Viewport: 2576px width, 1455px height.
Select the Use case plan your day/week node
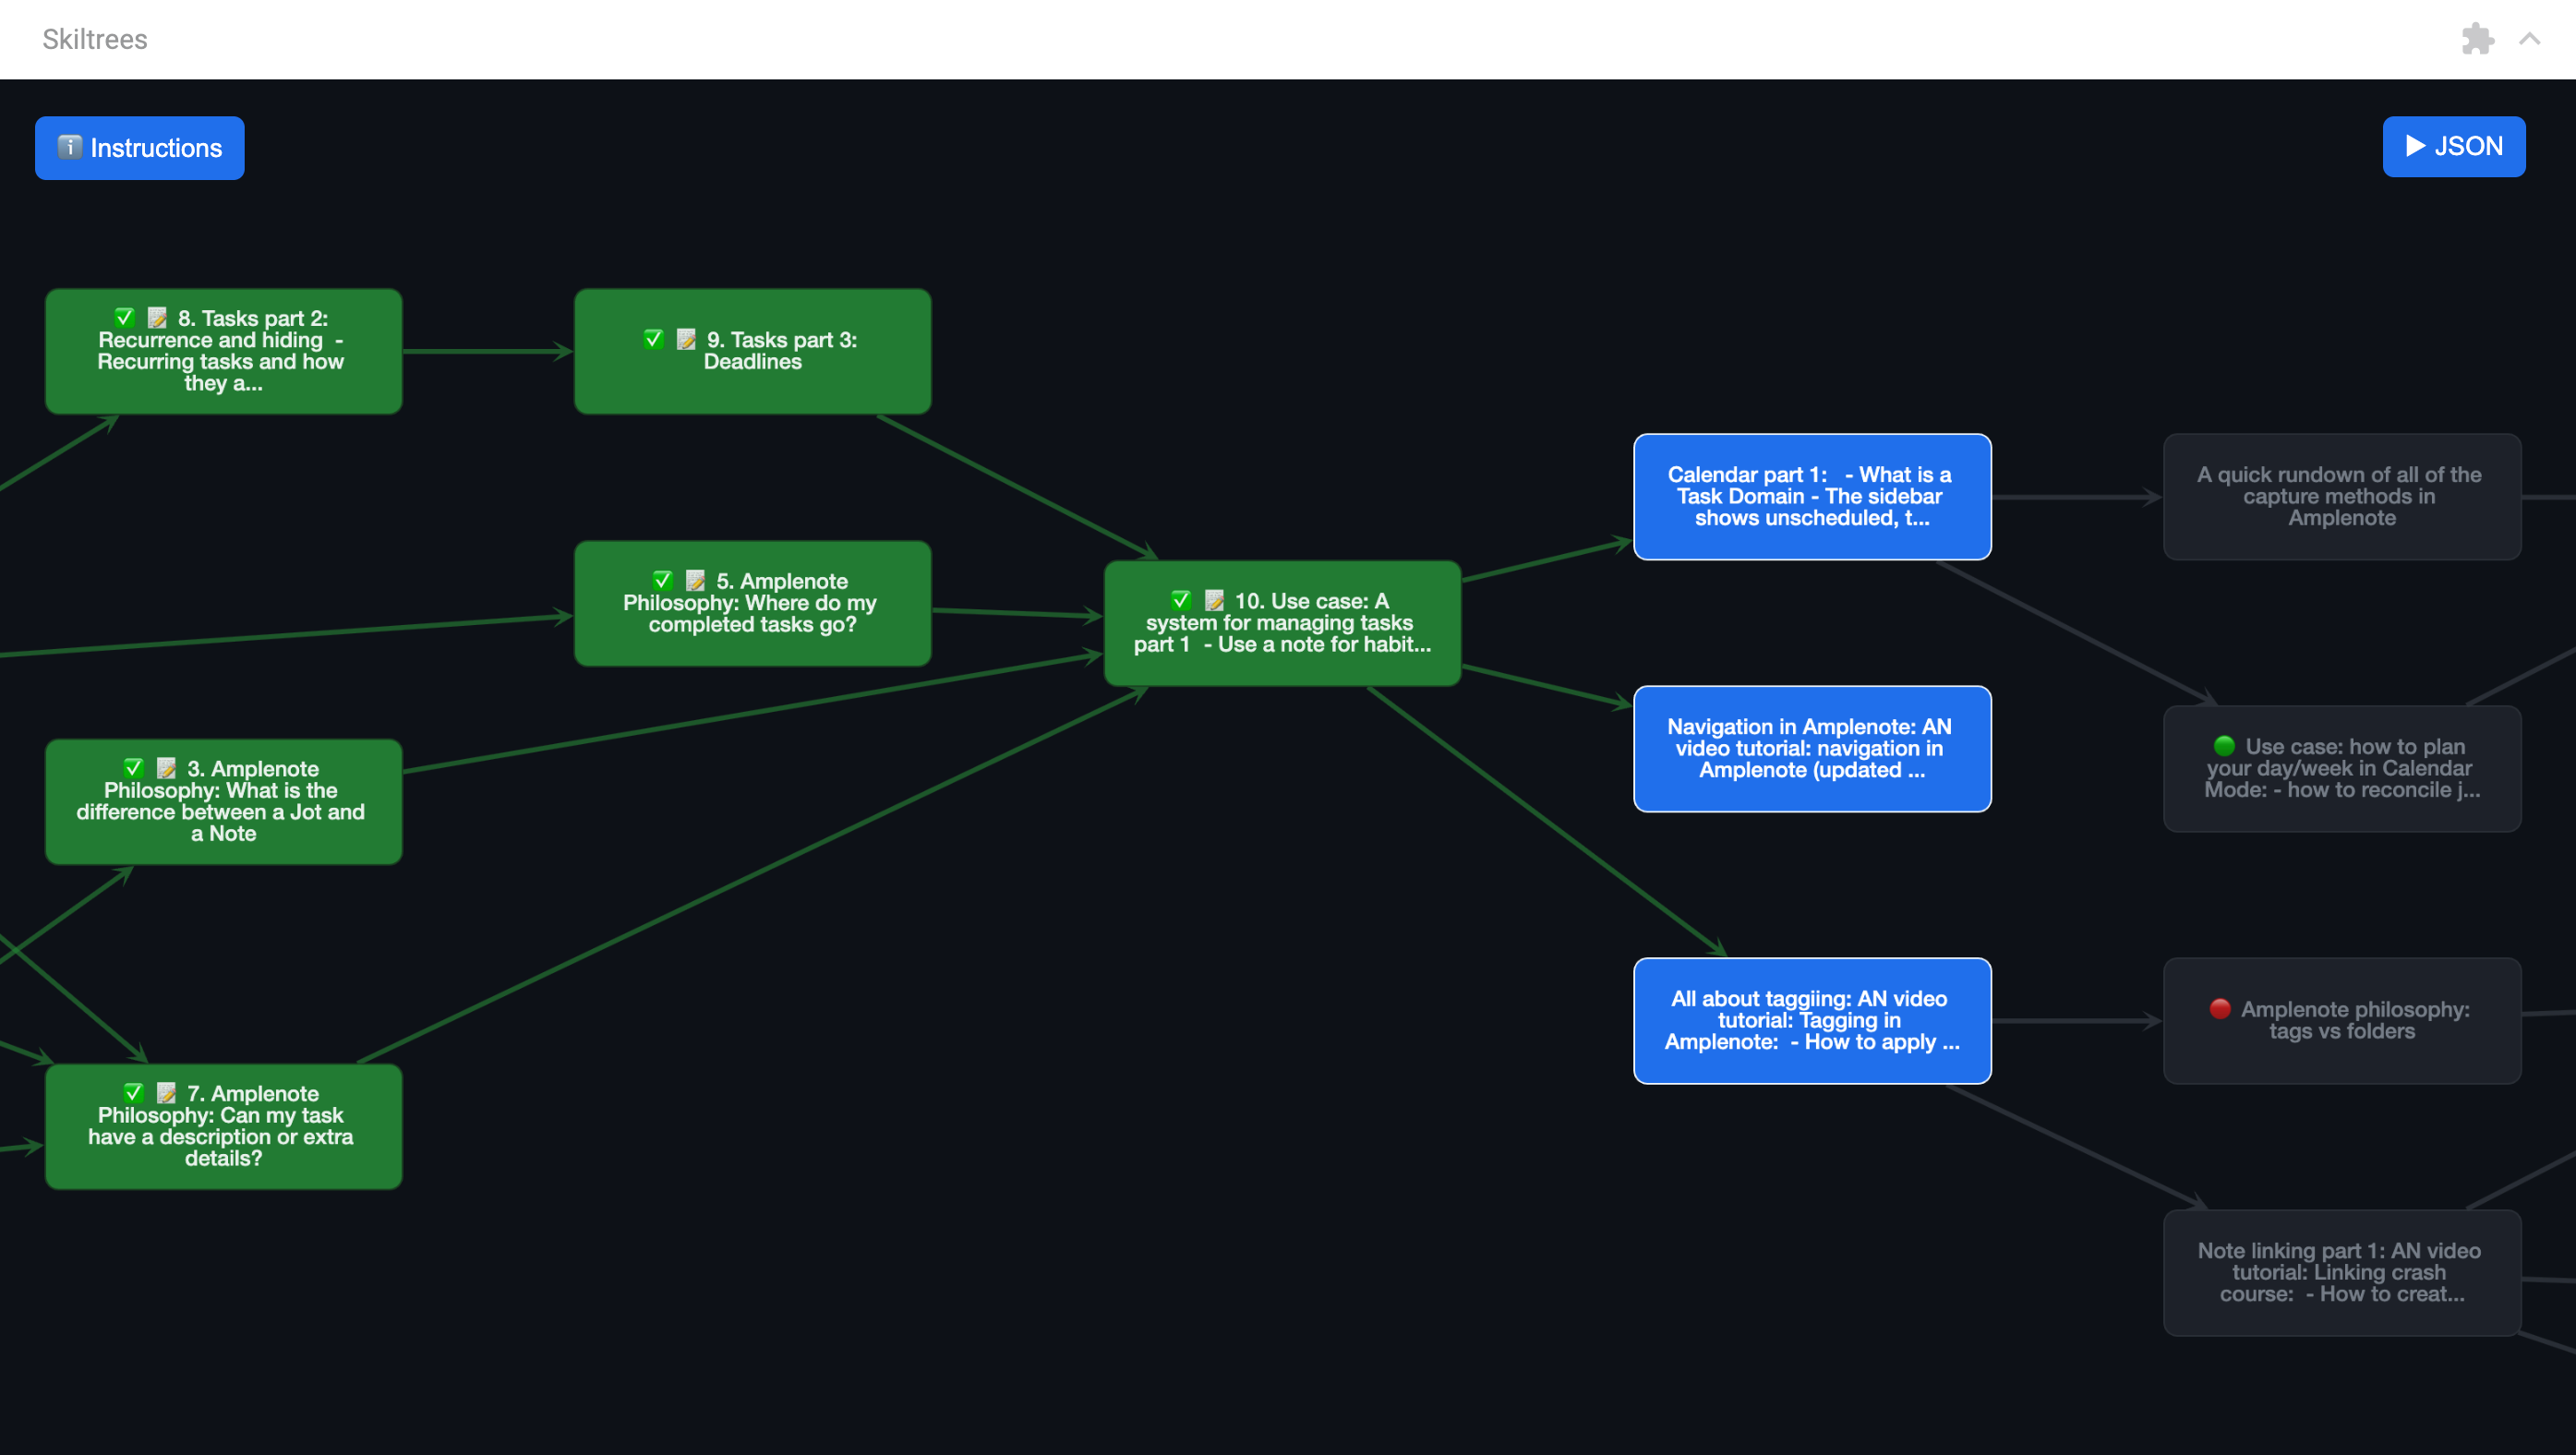[x=2342, y=769]
